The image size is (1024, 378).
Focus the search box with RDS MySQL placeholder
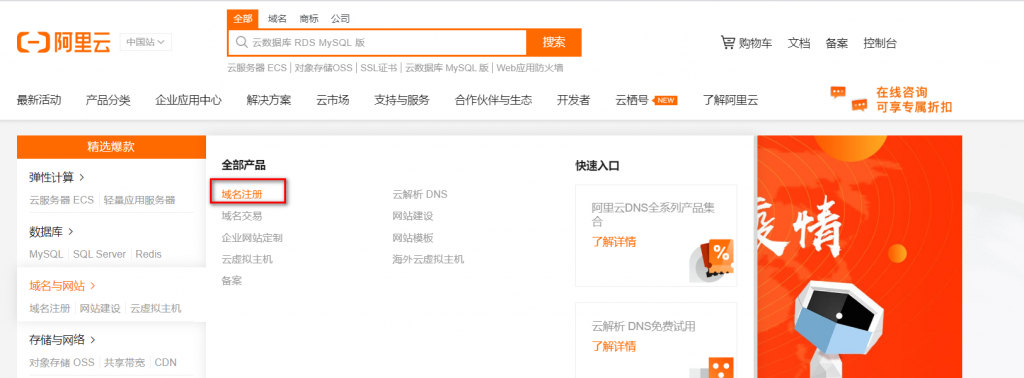tap(377, 42)
